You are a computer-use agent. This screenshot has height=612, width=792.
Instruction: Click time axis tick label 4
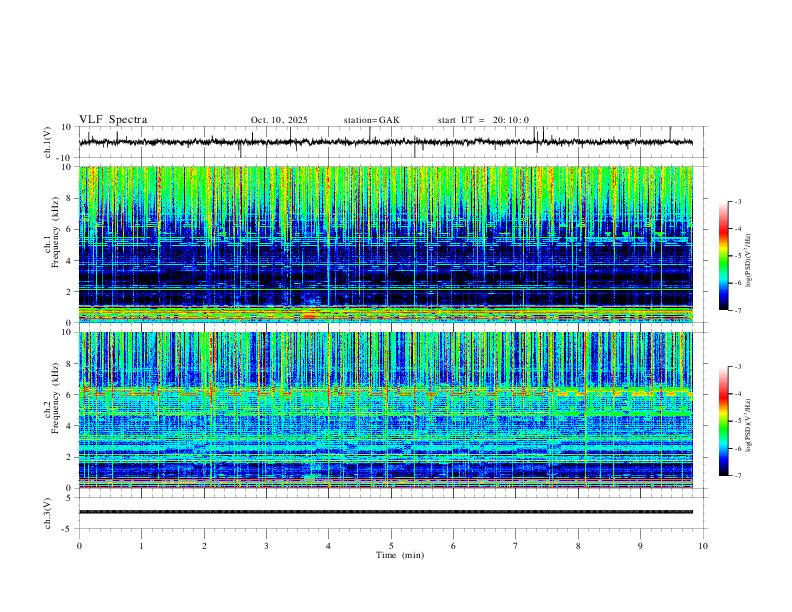(328, 546)
